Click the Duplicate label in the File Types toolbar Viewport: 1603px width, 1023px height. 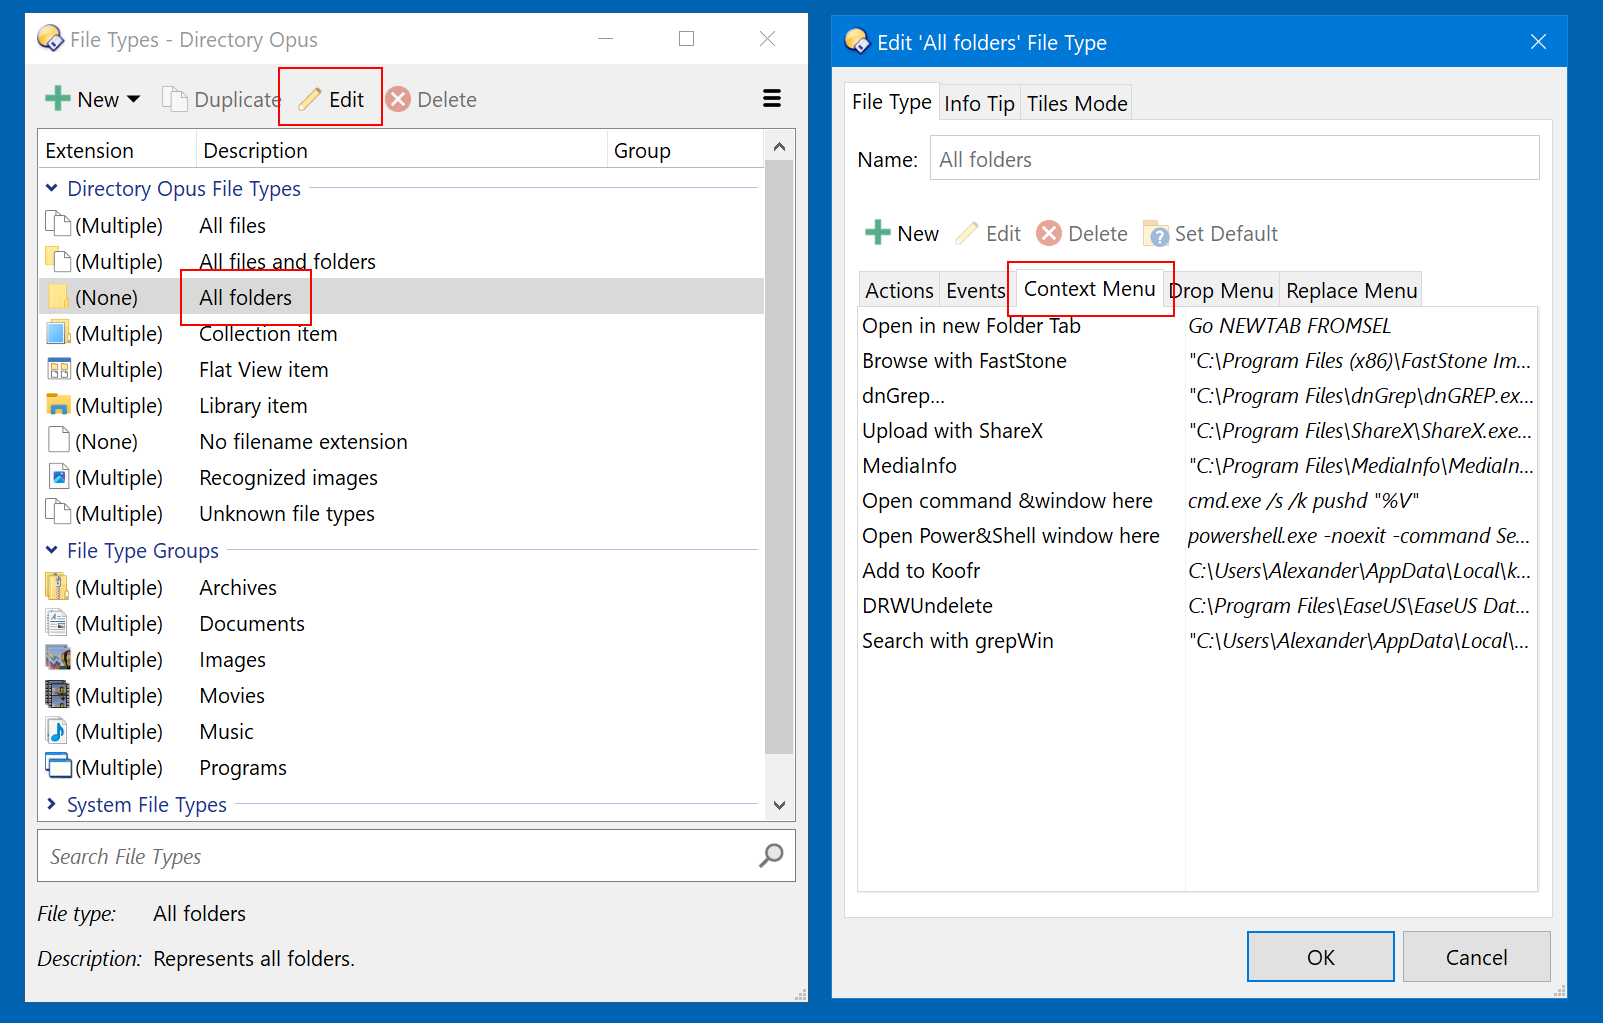tap(237, 99)
